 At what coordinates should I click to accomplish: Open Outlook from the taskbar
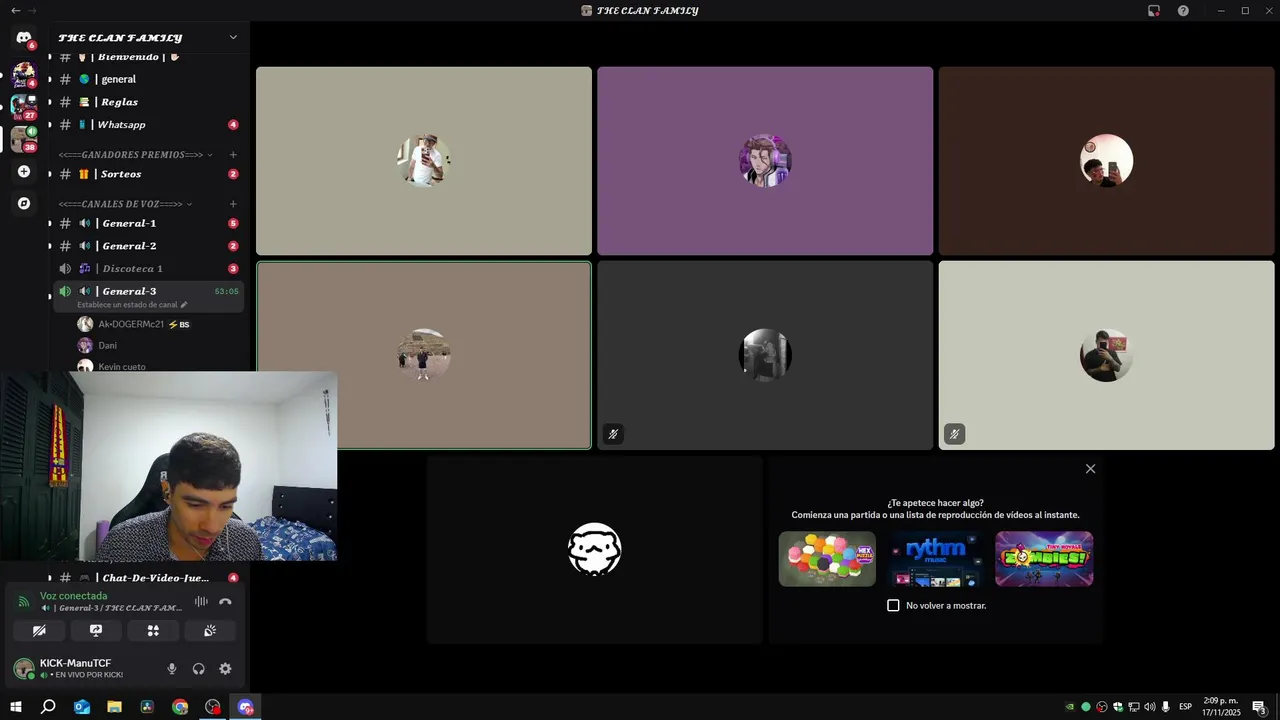[82, 707]
